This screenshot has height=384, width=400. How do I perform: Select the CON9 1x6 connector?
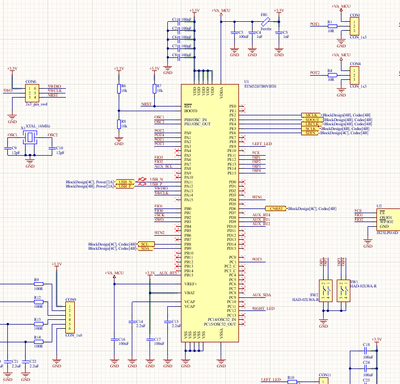point(70,317)
